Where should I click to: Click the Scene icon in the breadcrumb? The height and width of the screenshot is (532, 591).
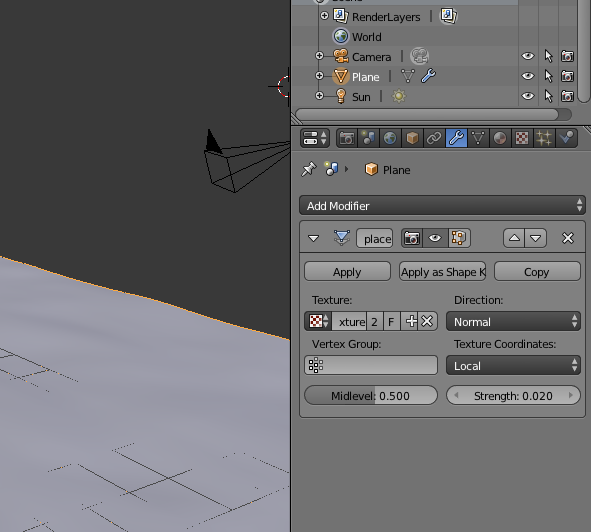click(x=332, y=169)
